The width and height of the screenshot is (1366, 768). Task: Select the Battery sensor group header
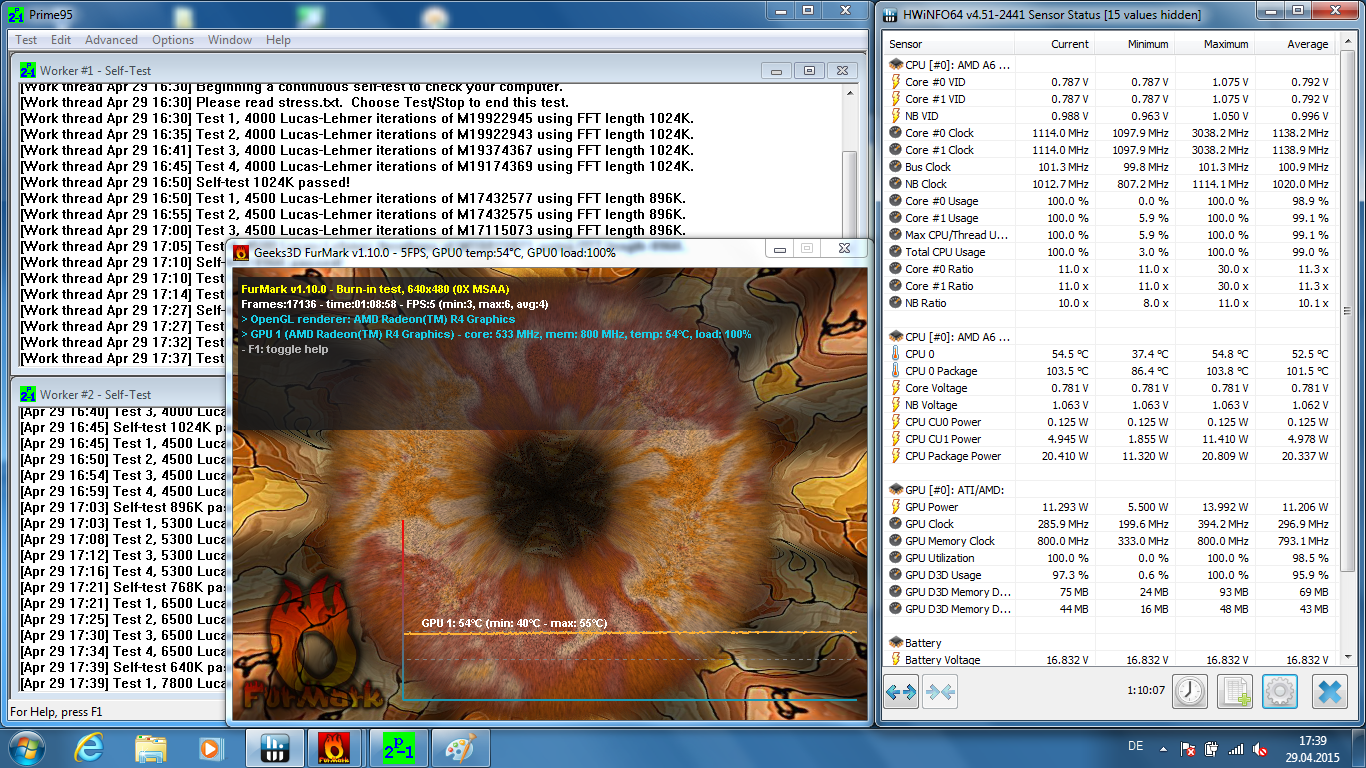click(x=1110, y=643)
